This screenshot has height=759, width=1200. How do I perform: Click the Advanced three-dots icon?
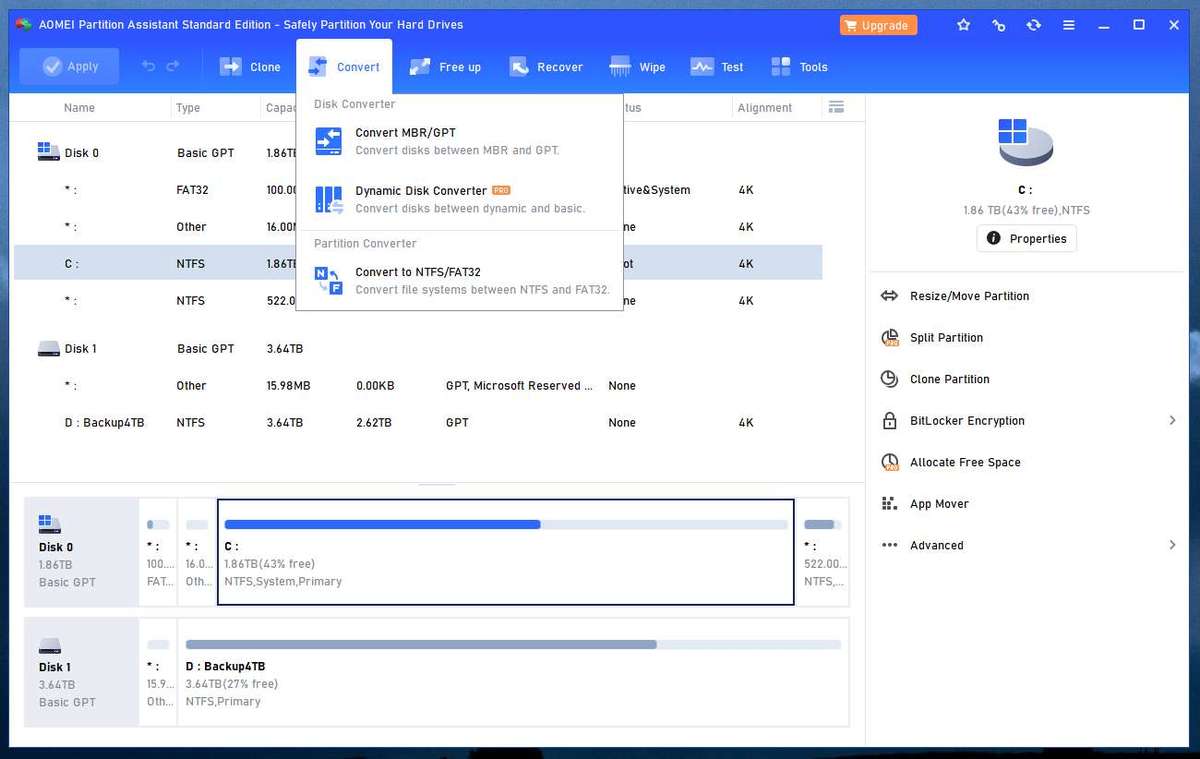889,545
